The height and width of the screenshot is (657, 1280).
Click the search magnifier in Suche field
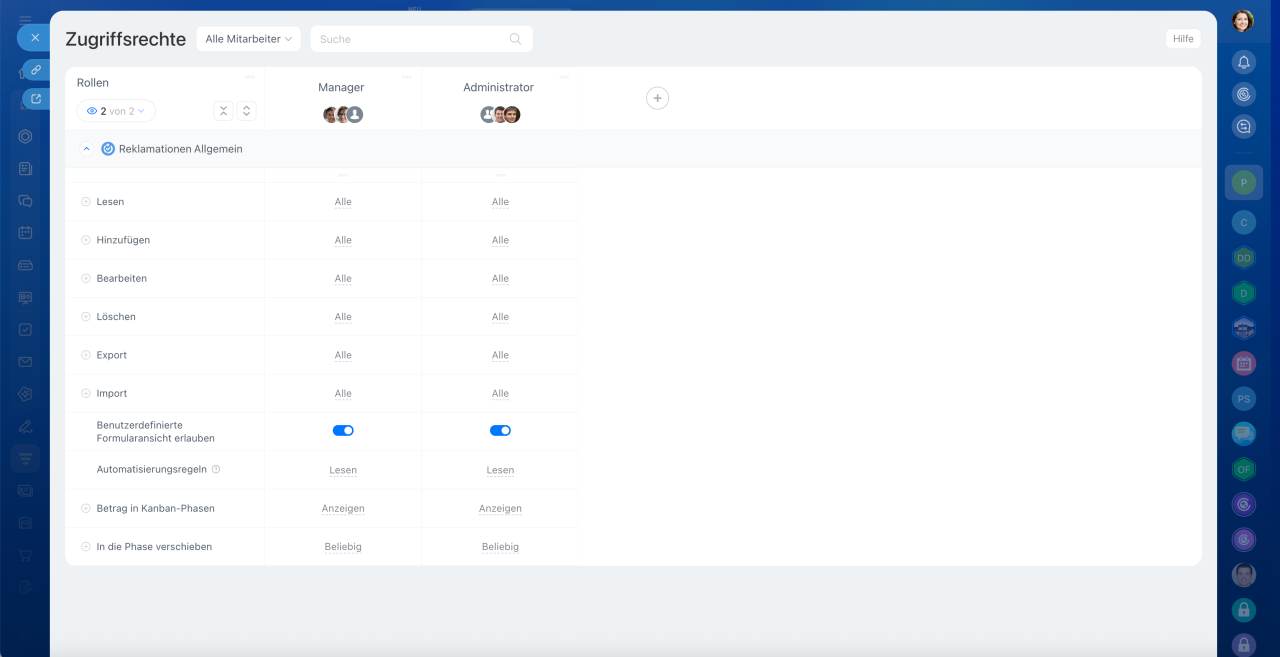pos(515,39)
